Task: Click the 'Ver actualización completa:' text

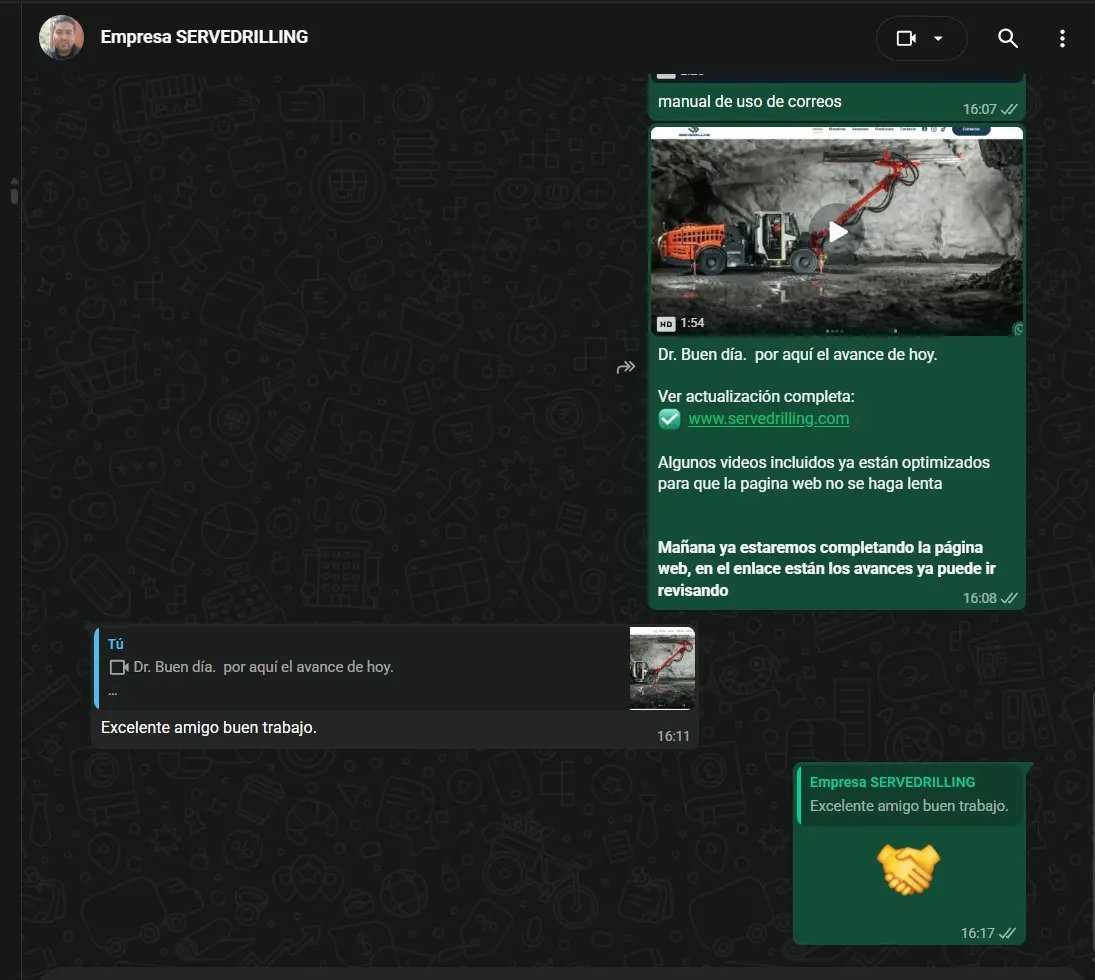Action: click(756, 396)
